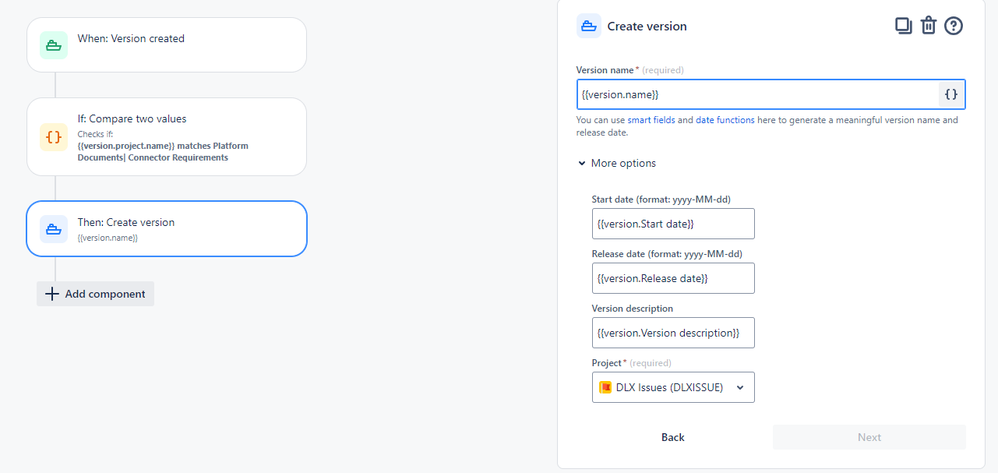
Task: Open the help question mark icon
Action: click(953, 26)
